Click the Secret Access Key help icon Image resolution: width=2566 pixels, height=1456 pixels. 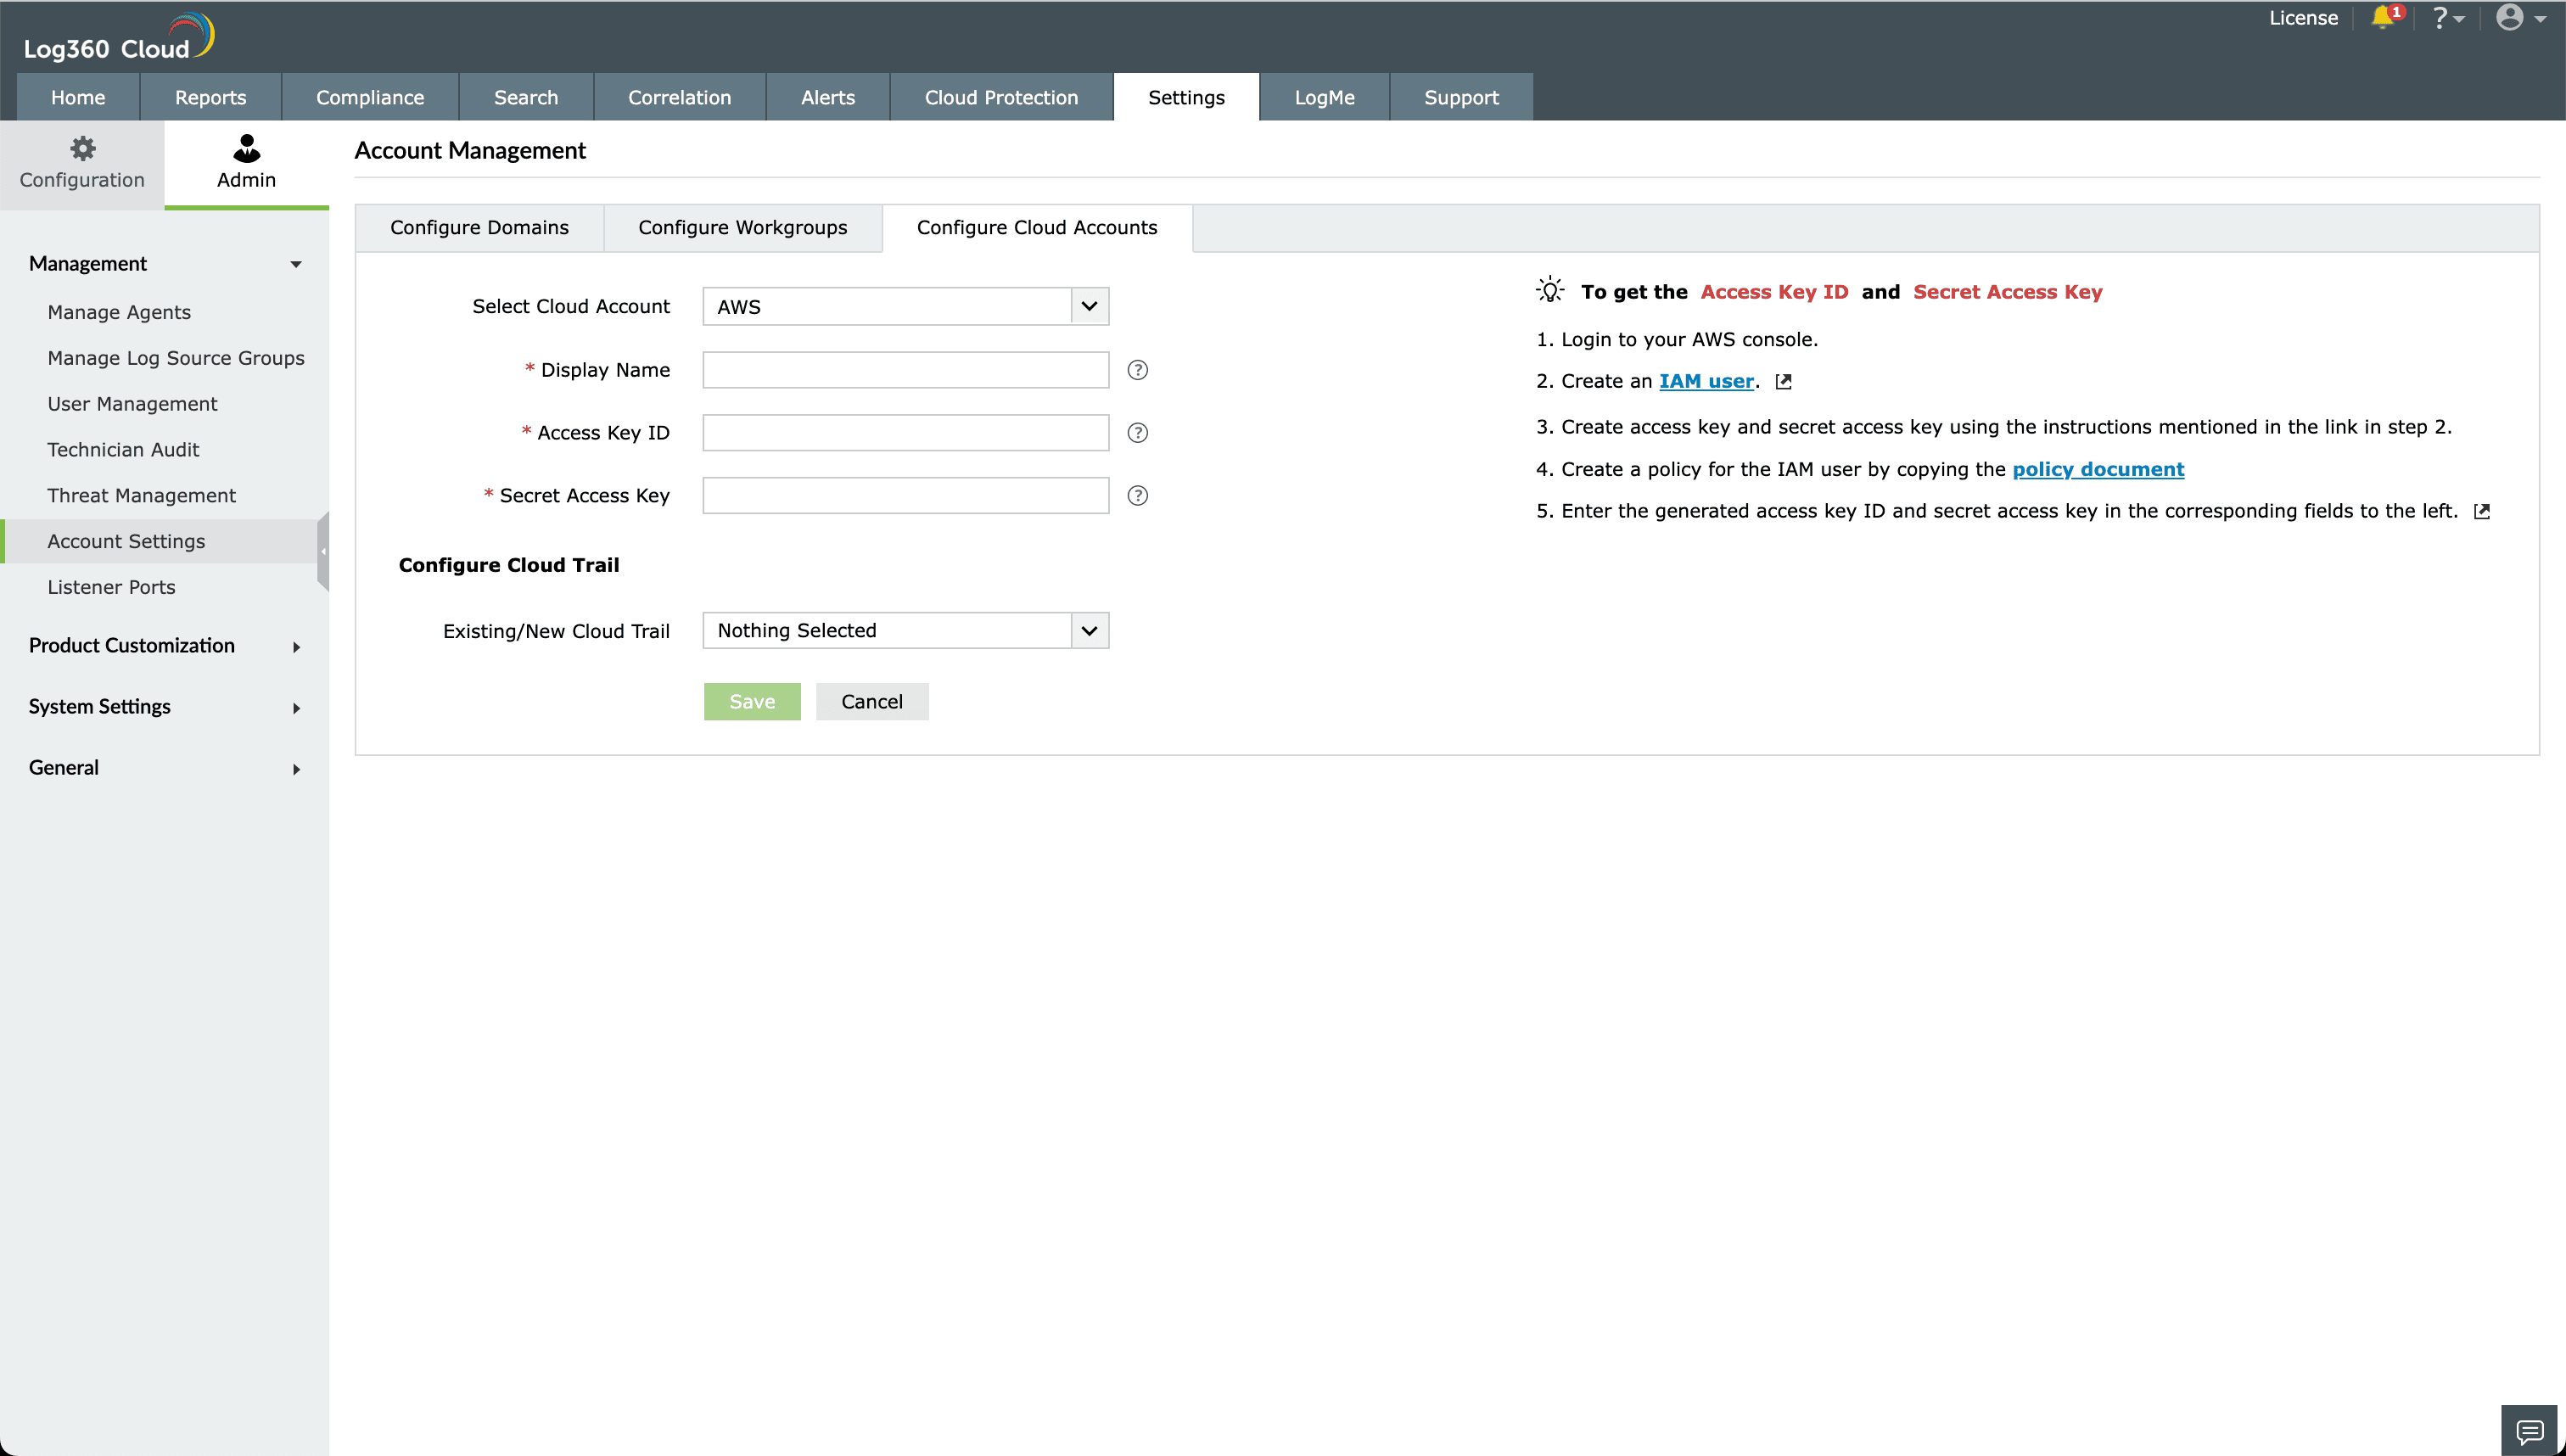[1137, 496]
